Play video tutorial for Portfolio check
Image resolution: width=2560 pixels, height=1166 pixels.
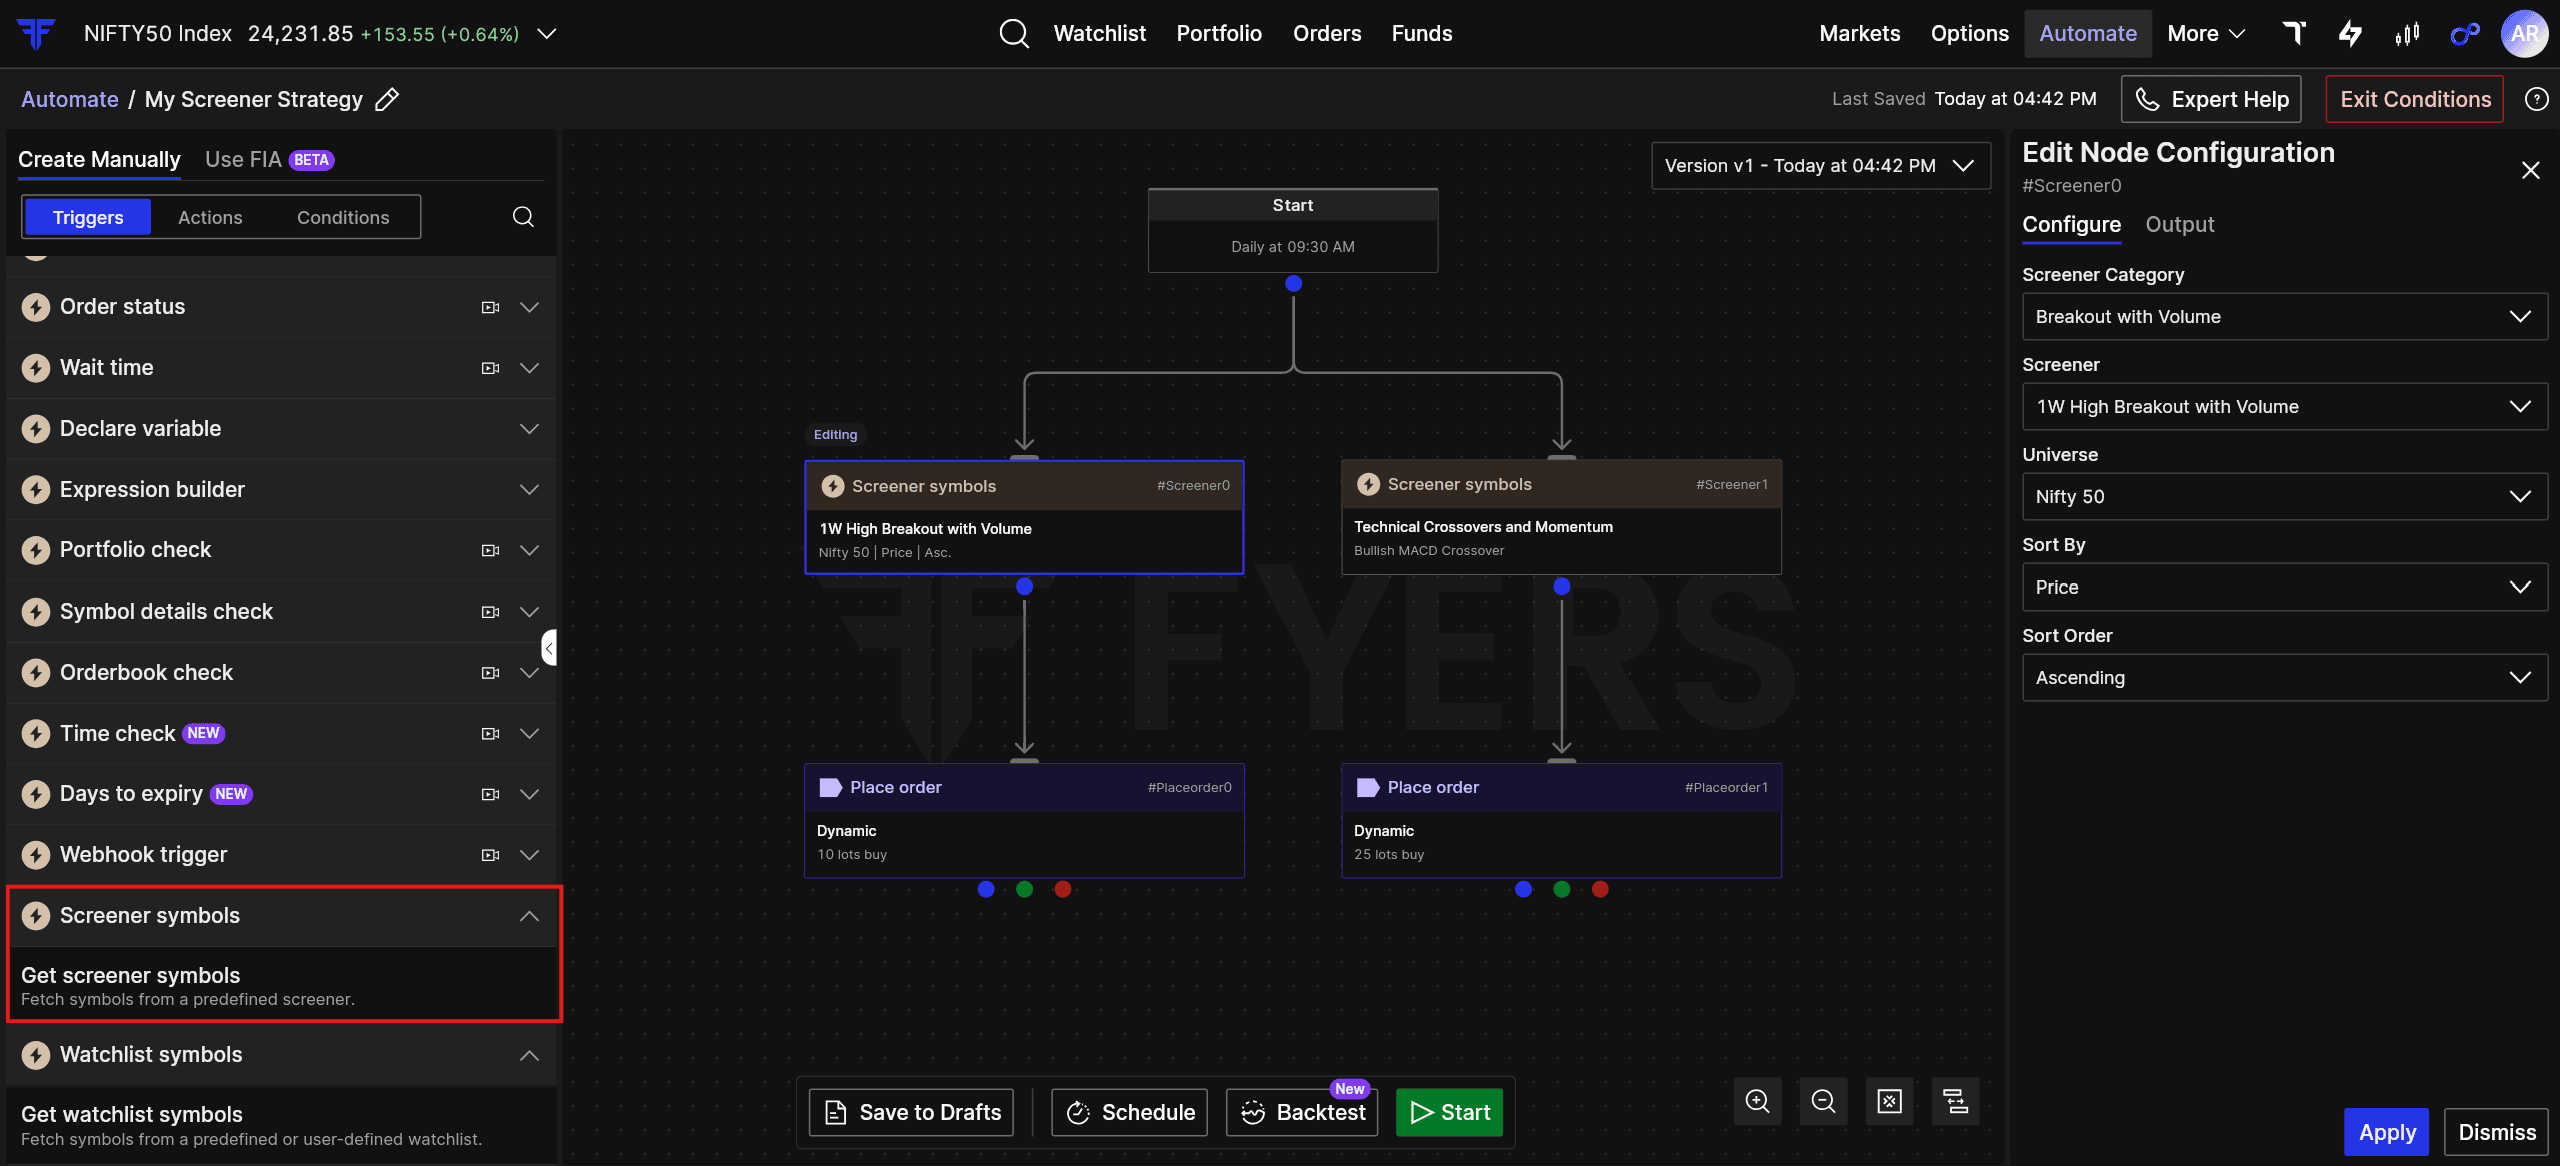[490, 550]
